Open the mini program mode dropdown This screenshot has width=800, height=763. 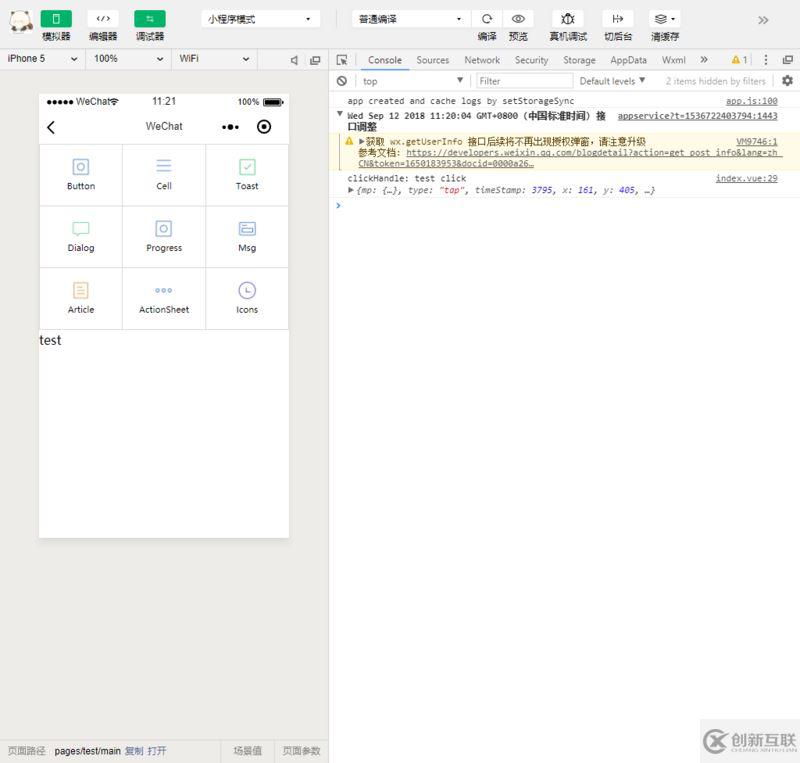click(x=260, y=19)
